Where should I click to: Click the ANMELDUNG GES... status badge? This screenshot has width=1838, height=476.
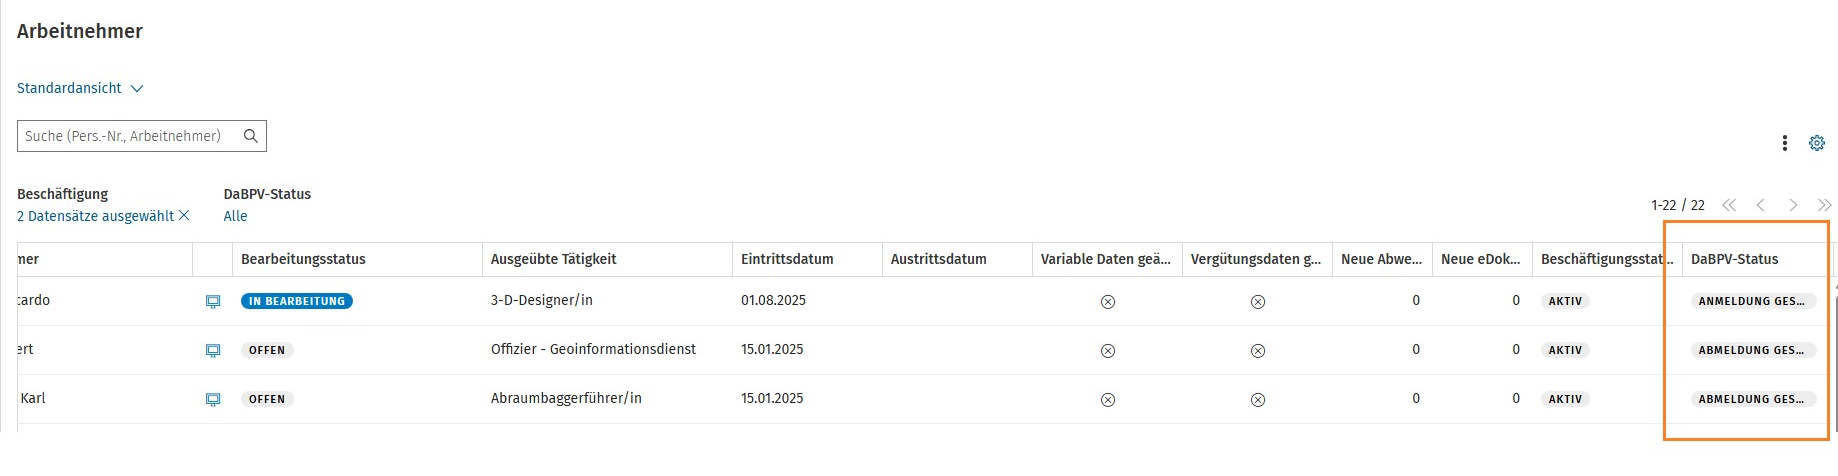pos(1752,301)
